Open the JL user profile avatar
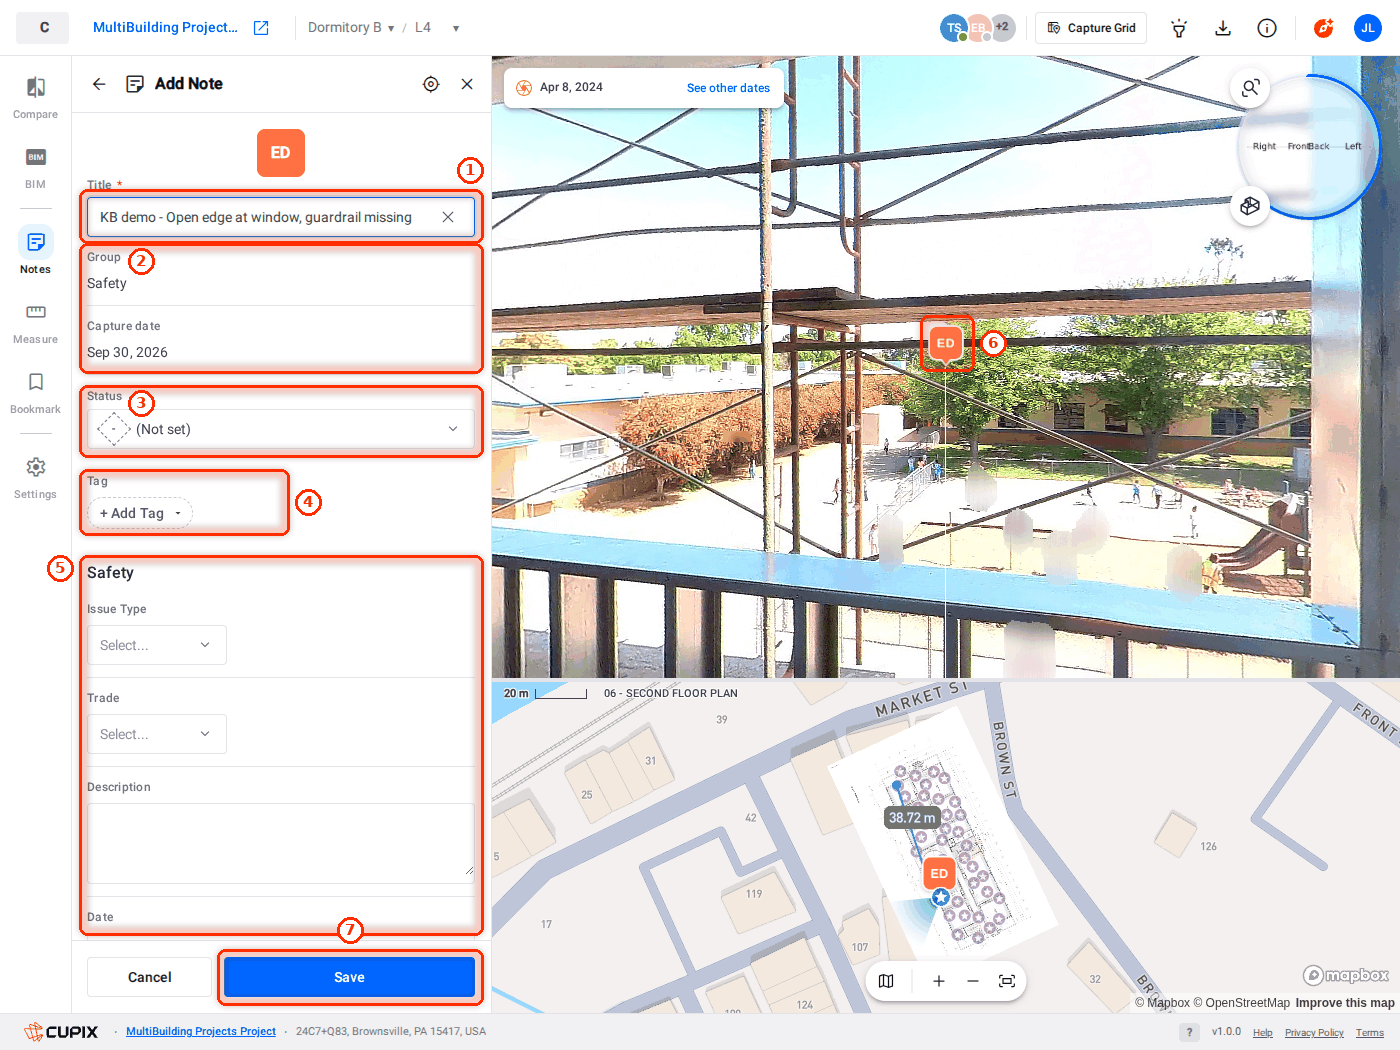The width and height of the screenshot is (1400, 1050). point(1368,28)
